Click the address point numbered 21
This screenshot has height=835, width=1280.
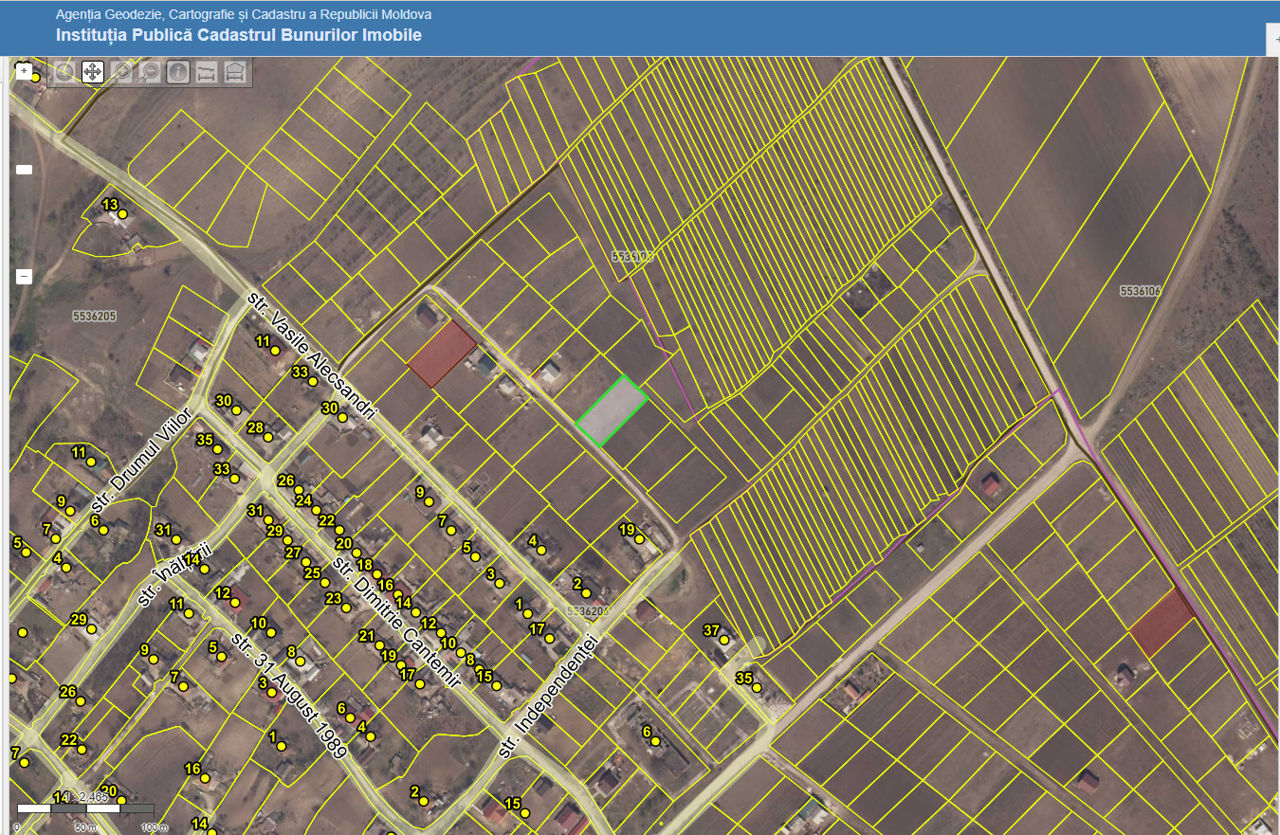[379, 645]
